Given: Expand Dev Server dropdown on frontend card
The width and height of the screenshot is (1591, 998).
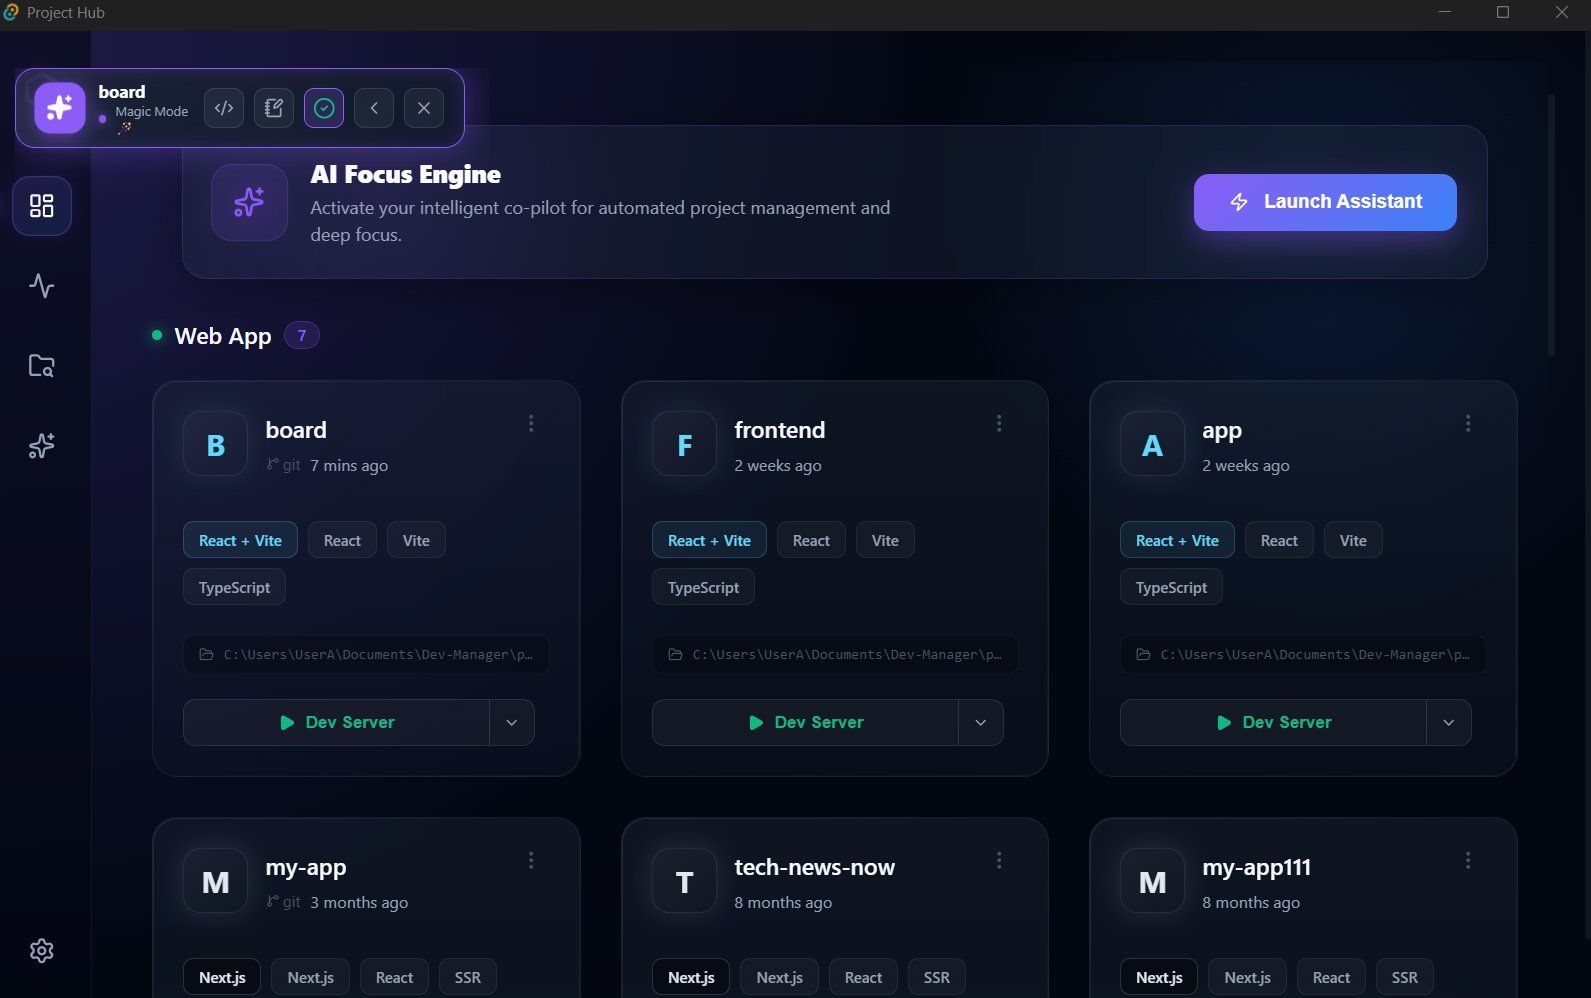Looking at the screenshot, I should [x=981, y=722].
